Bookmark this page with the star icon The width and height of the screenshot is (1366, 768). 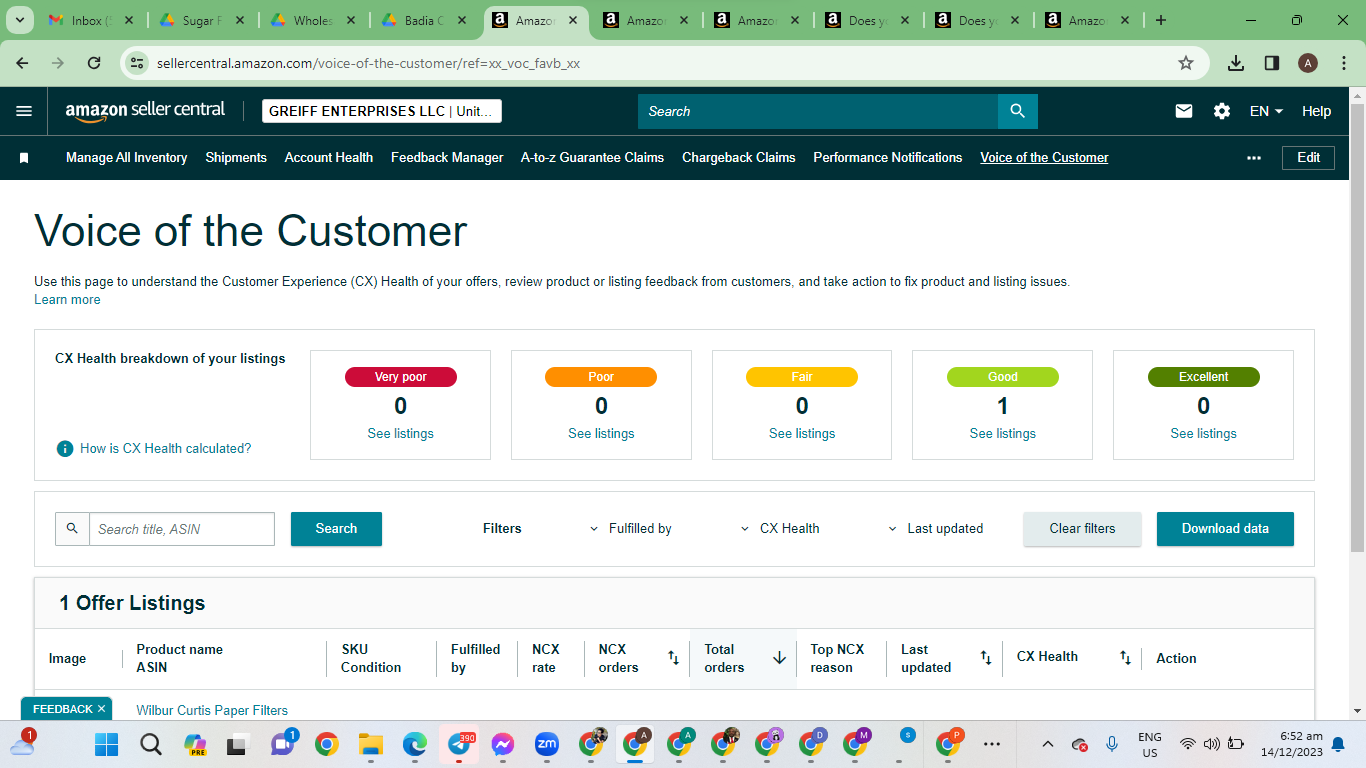(x=1186, y=63)
